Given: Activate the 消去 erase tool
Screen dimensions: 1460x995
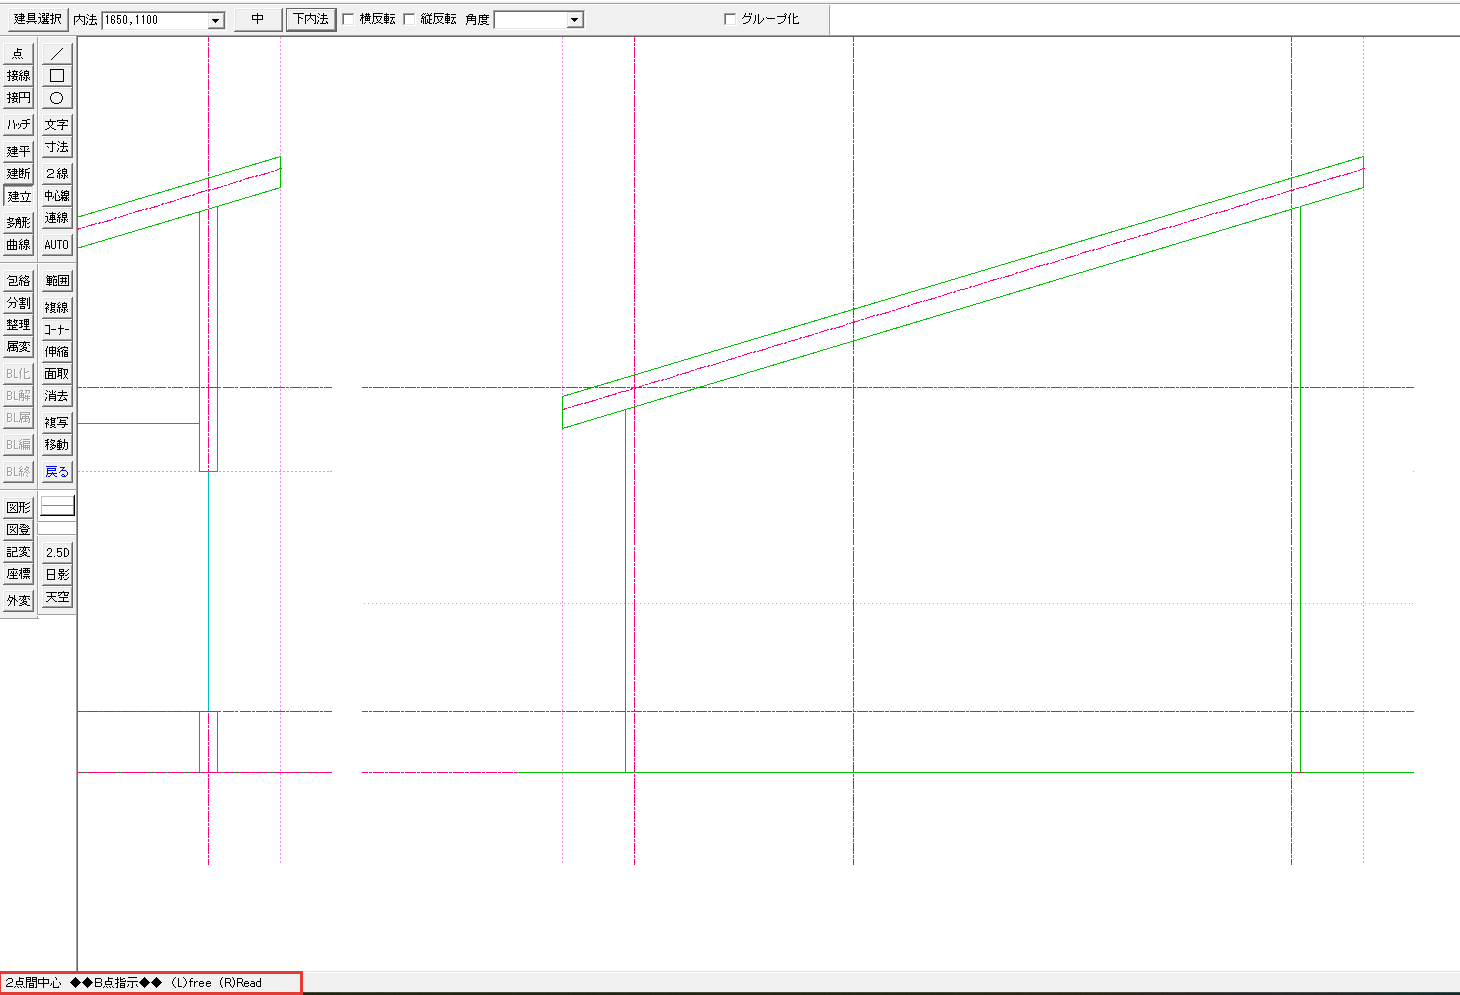Looking at the screenshot, I should pyautogui.click(x=57, y=396).
